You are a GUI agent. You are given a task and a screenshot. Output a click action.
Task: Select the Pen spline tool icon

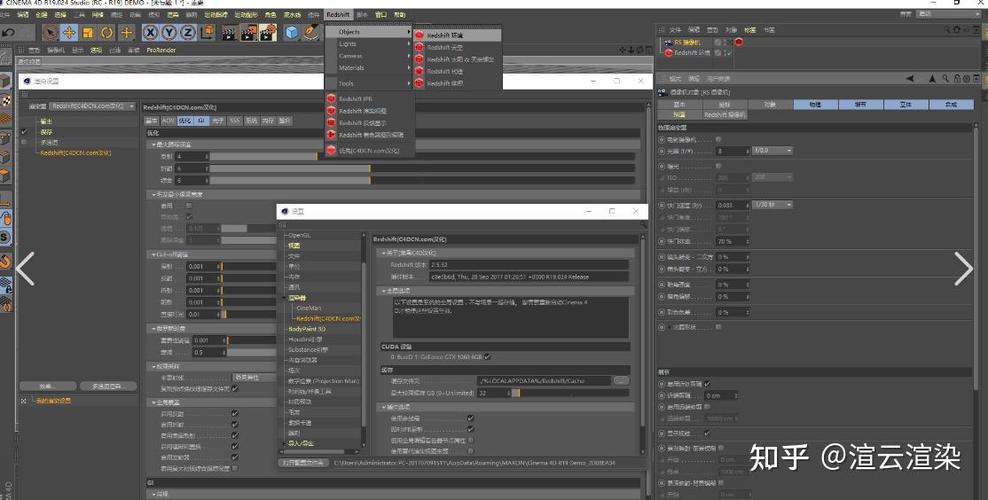click(311, 33)
